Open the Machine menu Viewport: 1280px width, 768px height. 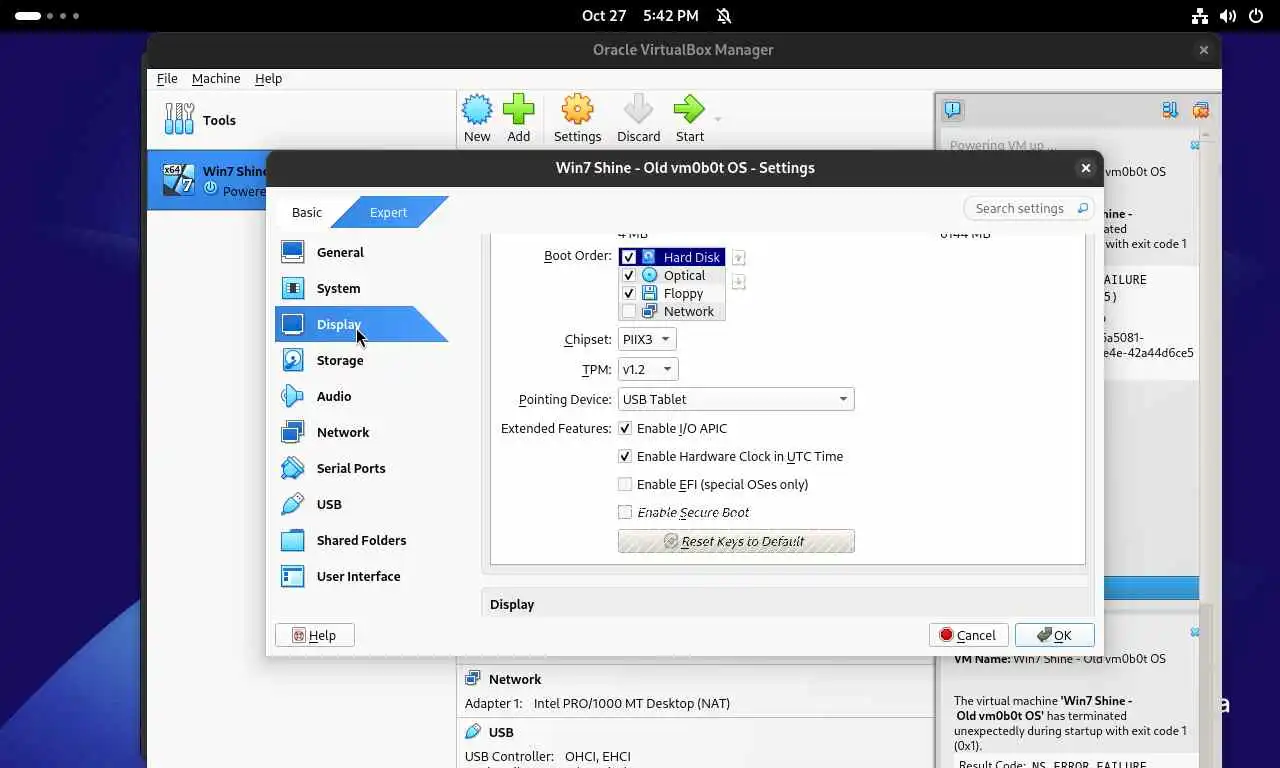pos(216,78)
